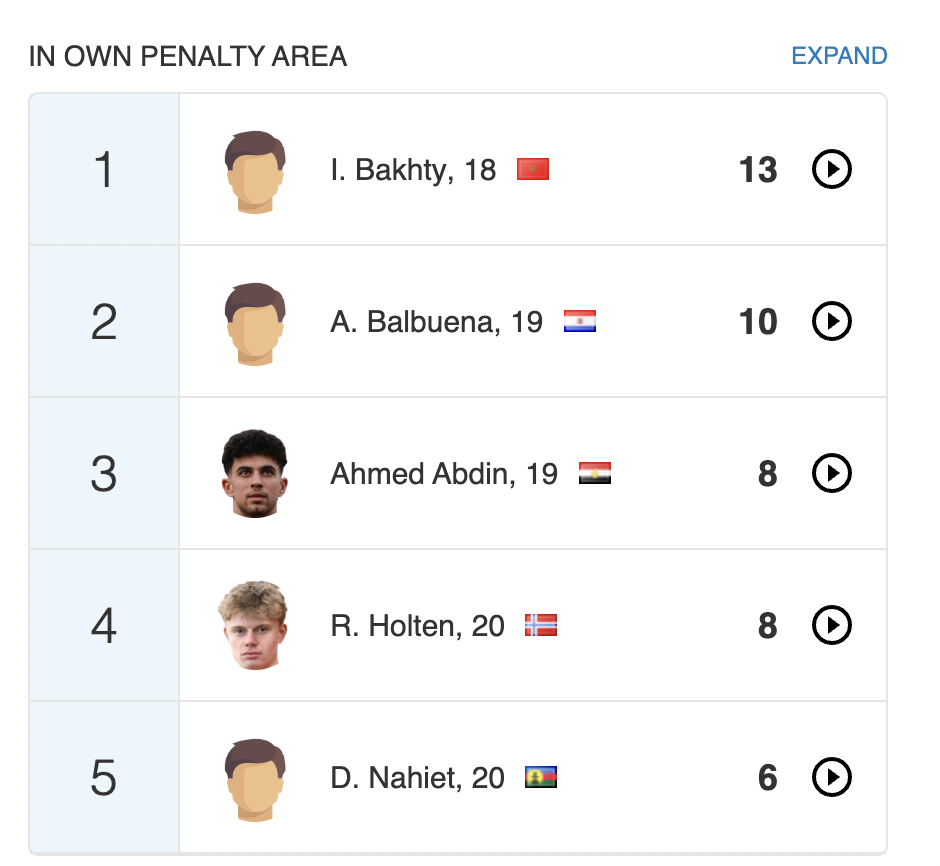The height and width of the screenshot is (866, 940).
Task: Open A. Balbuena's player avatar
Action: tap(255, 323)
